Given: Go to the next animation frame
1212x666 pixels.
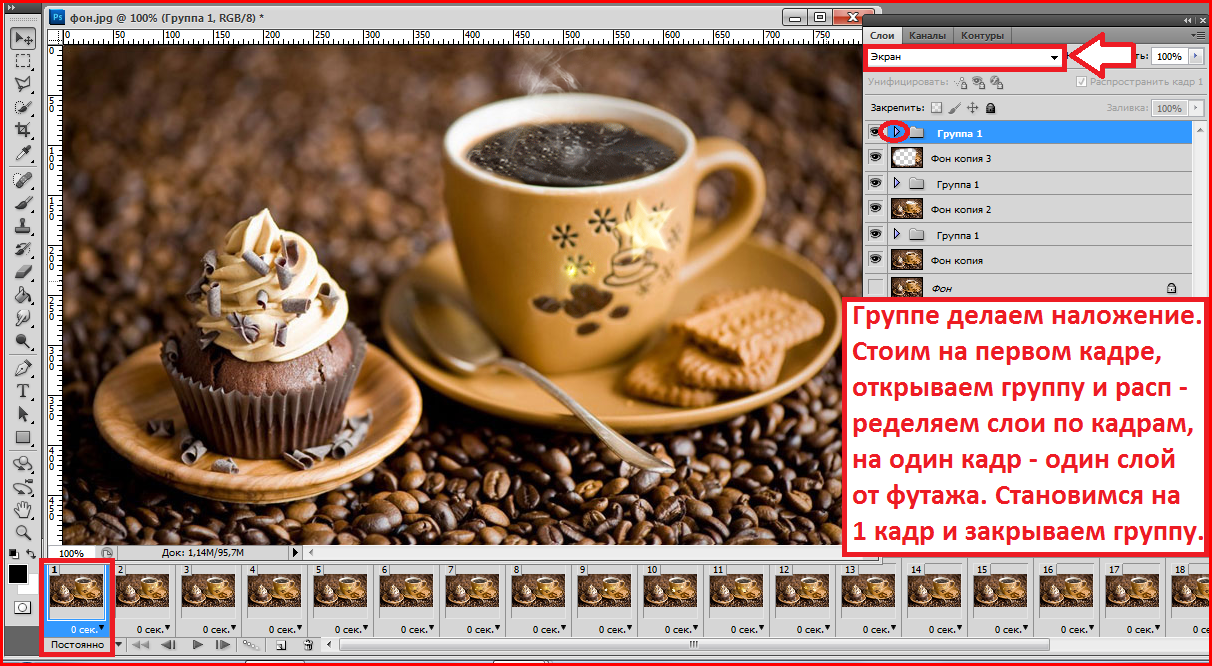Looking at the screenshot, I should click(222, 646).
